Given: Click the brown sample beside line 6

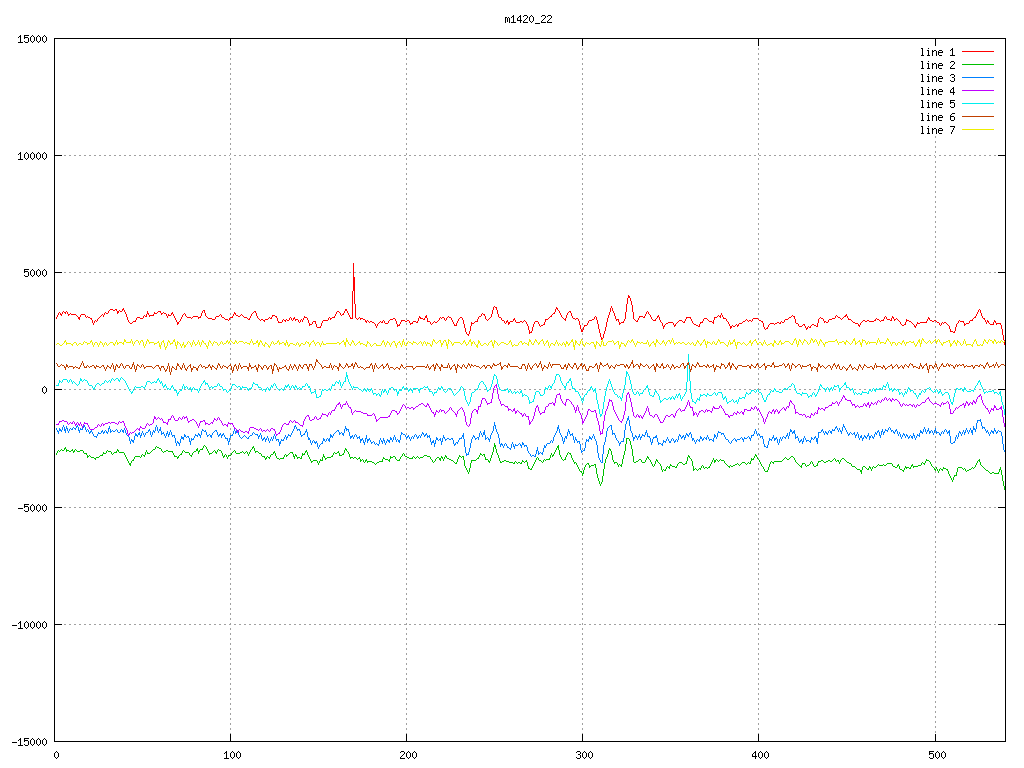Looking at the screenshot, I should tap(978, 117).
